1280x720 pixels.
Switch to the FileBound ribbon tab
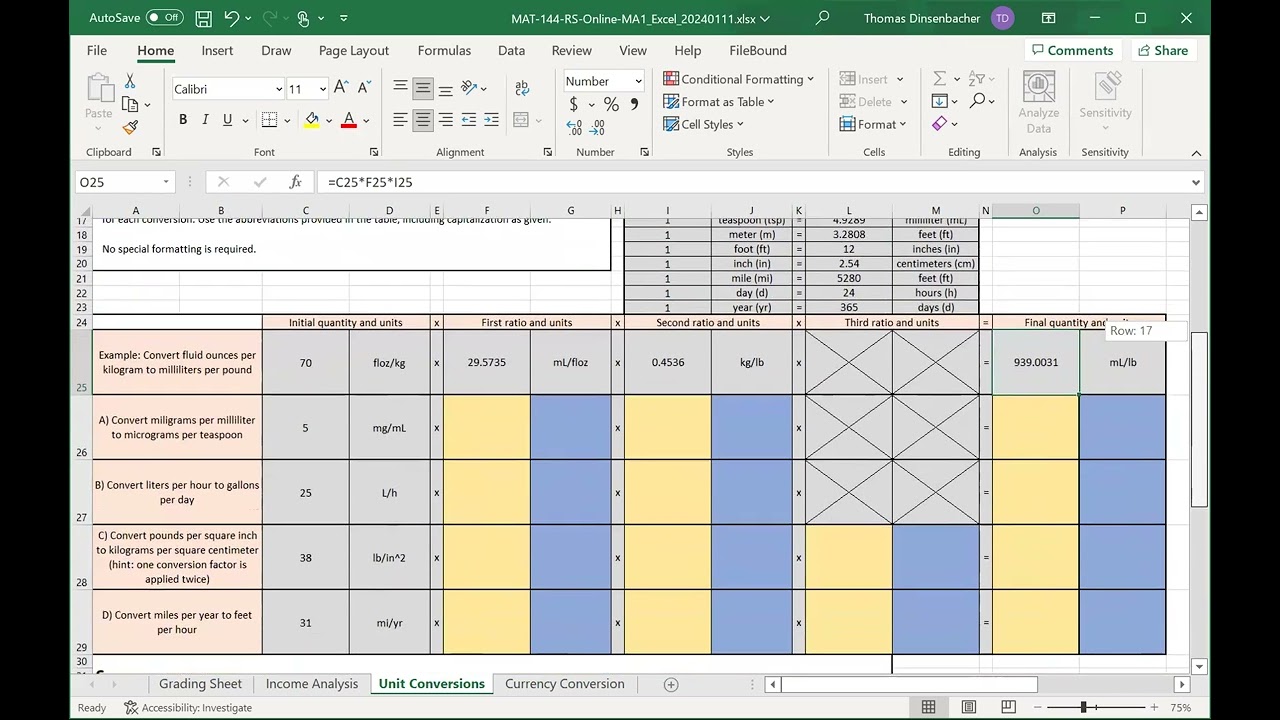tap(758, 50)
